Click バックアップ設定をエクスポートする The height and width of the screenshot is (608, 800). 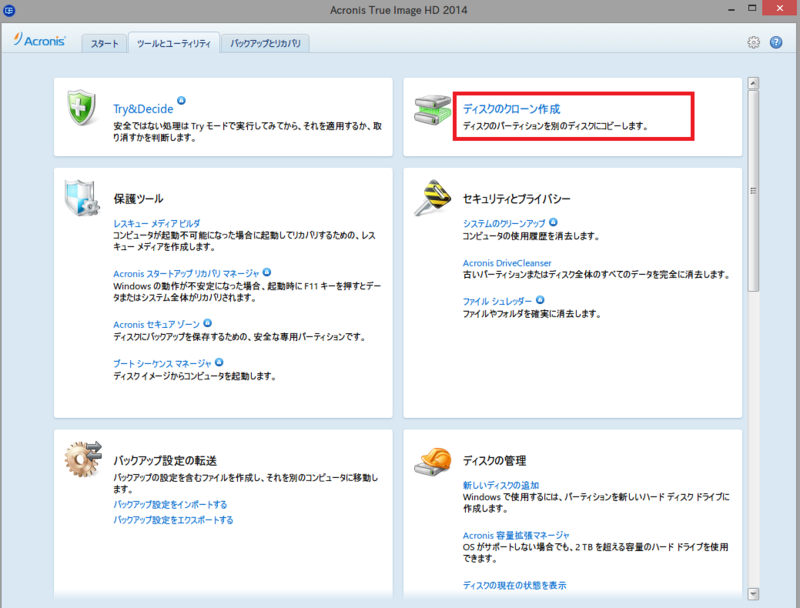point(173,520)
